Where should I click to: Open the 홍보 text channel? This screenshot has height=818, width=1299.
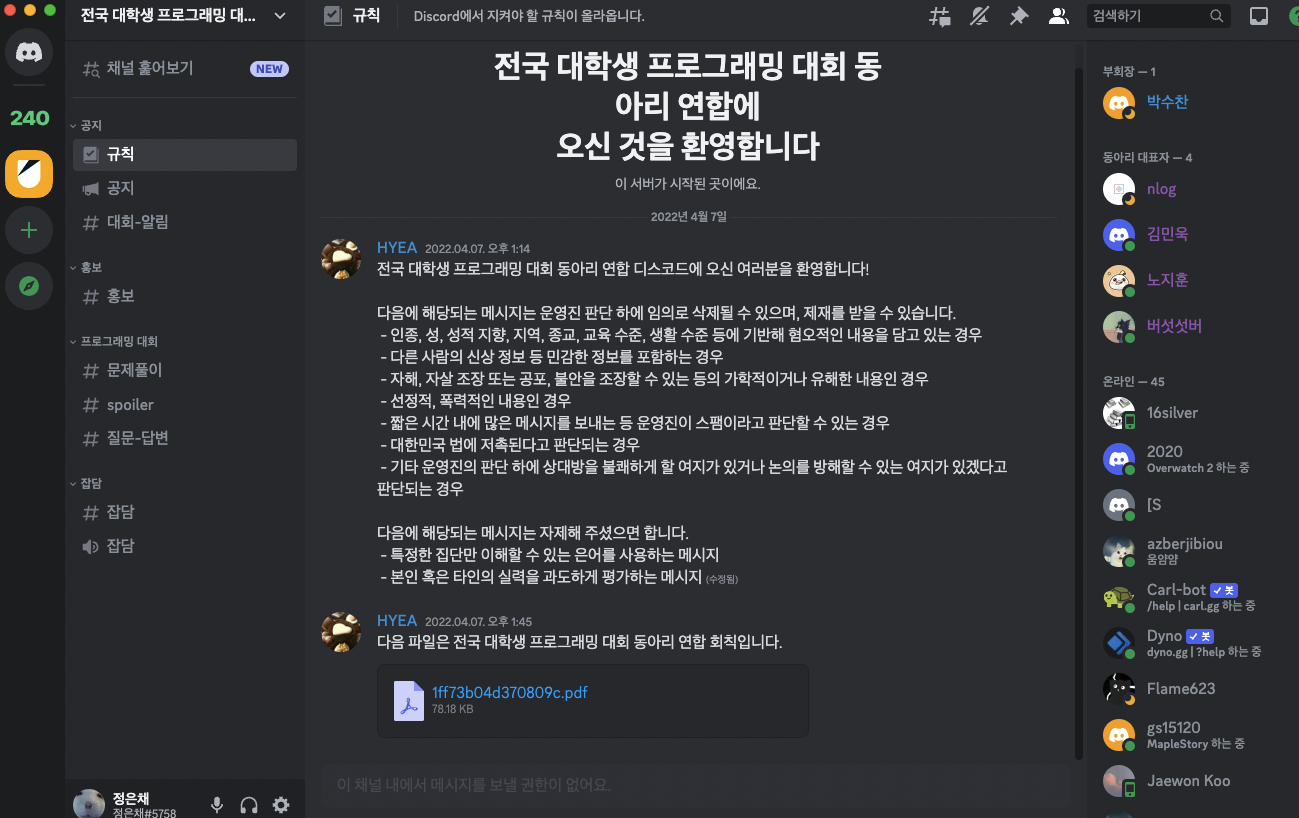[185, 296]
